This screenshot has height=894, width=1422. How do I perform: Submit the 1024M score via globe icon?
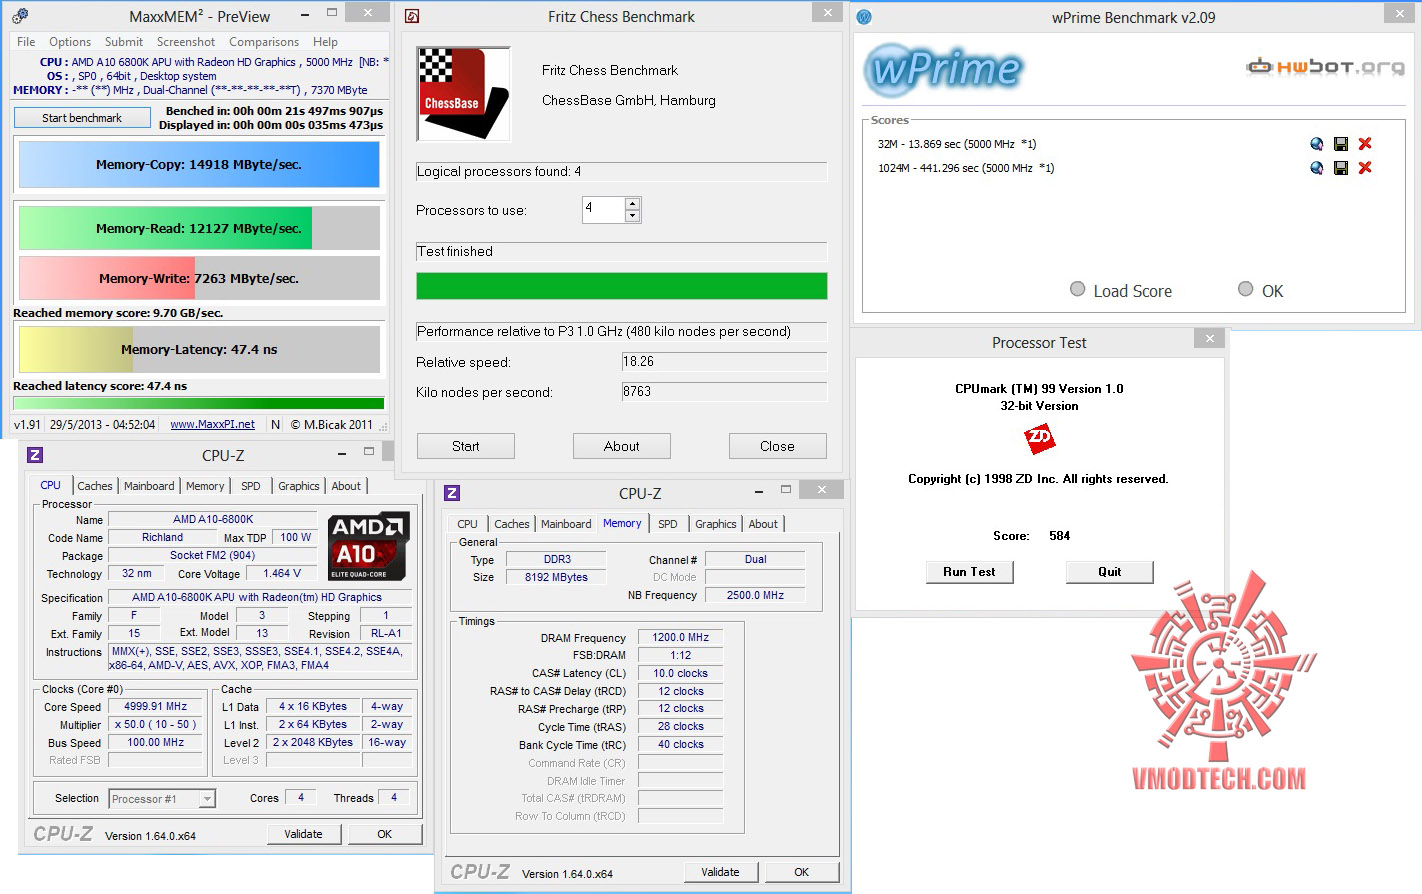[1317, 168]
